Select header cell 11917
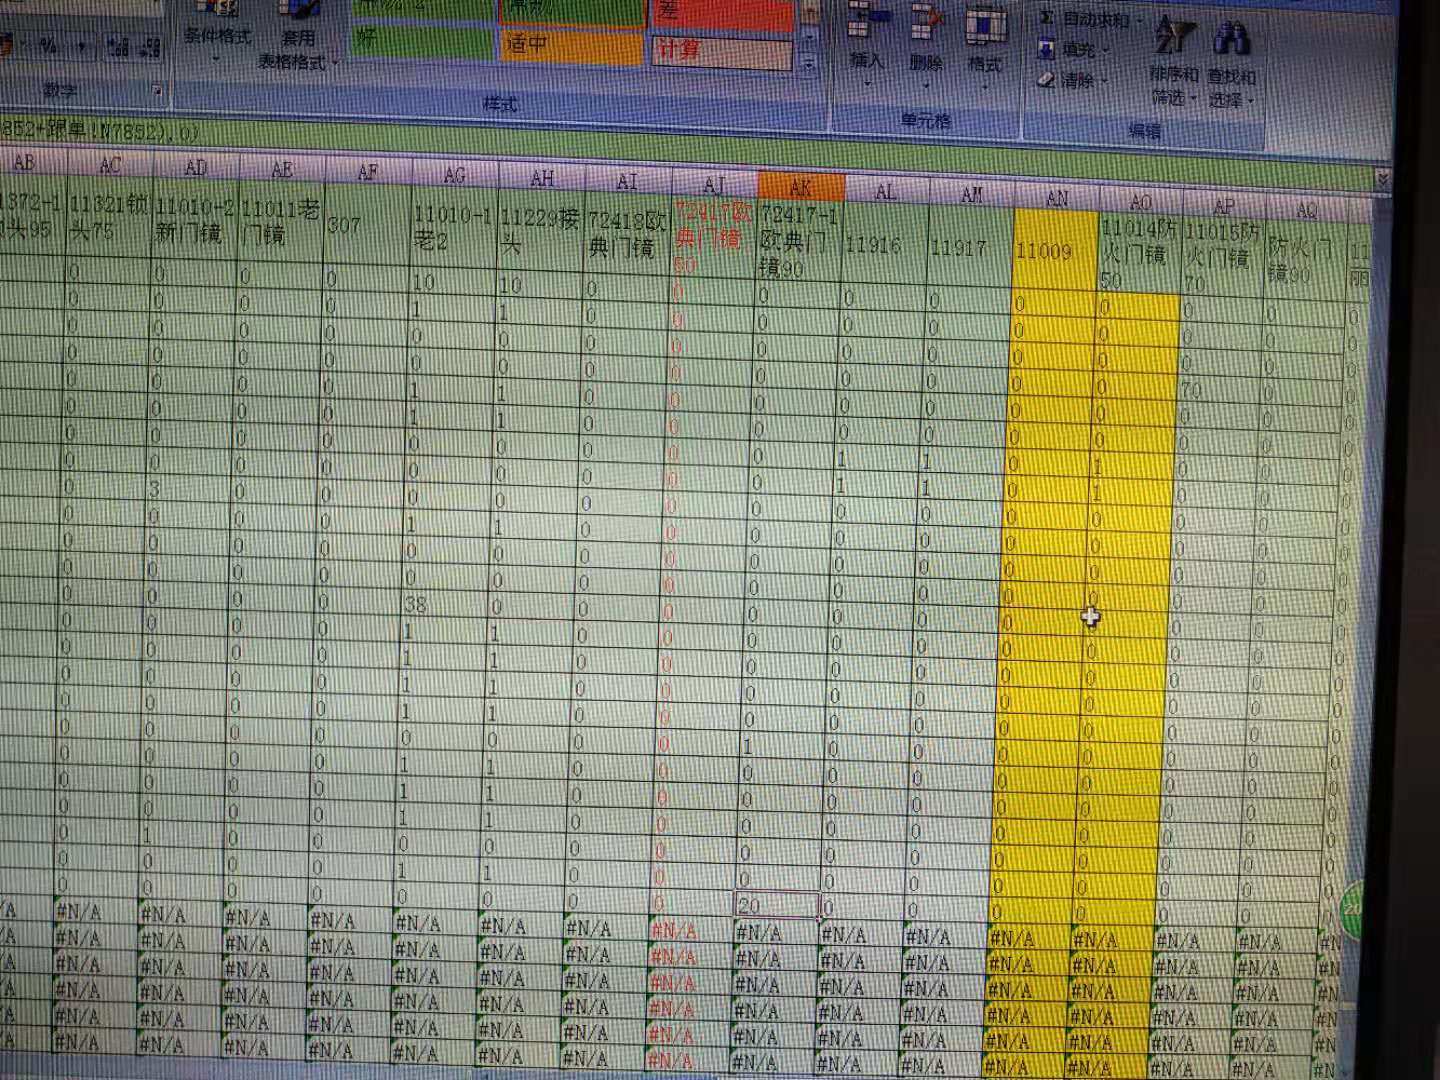1440x1080 pixels. click(970, 248)
